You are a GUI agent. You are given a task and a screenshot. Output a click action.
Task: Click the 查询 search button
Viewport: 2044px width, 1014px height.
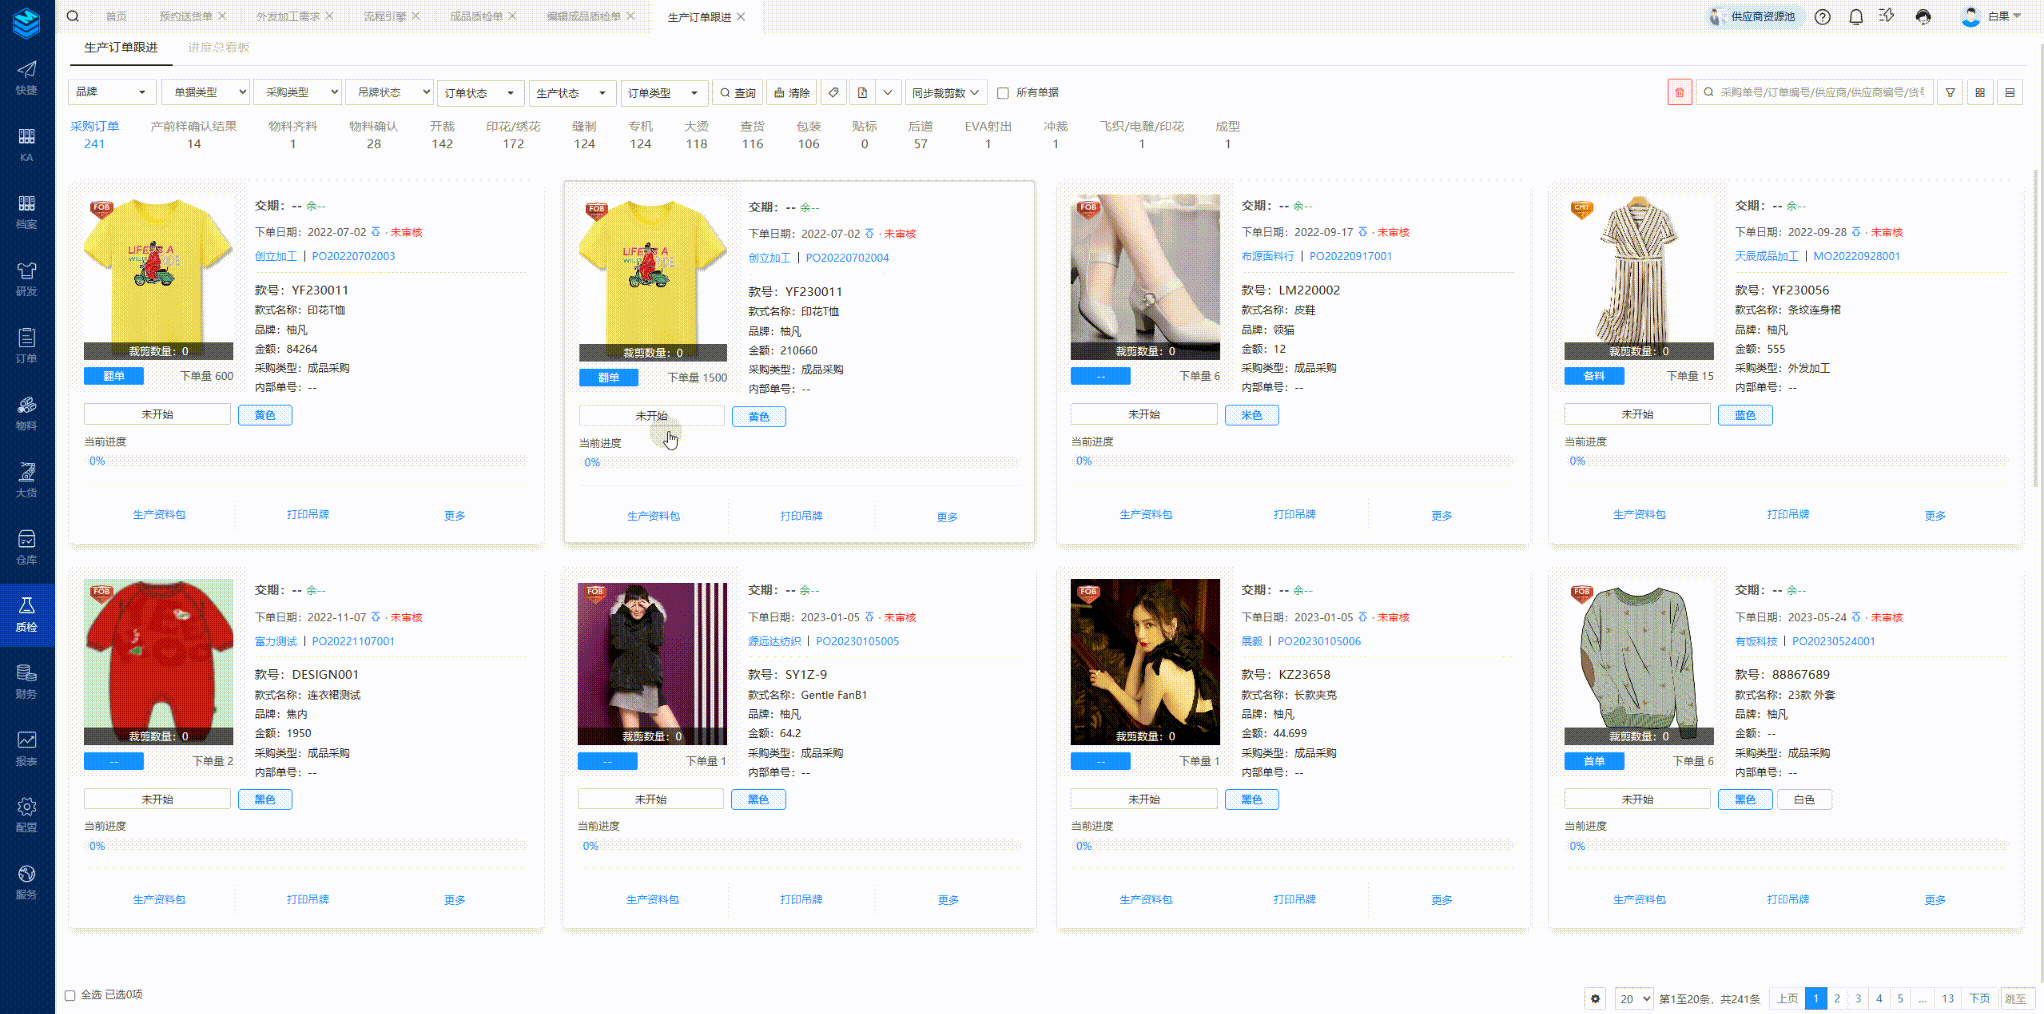(x=738, y=93)
